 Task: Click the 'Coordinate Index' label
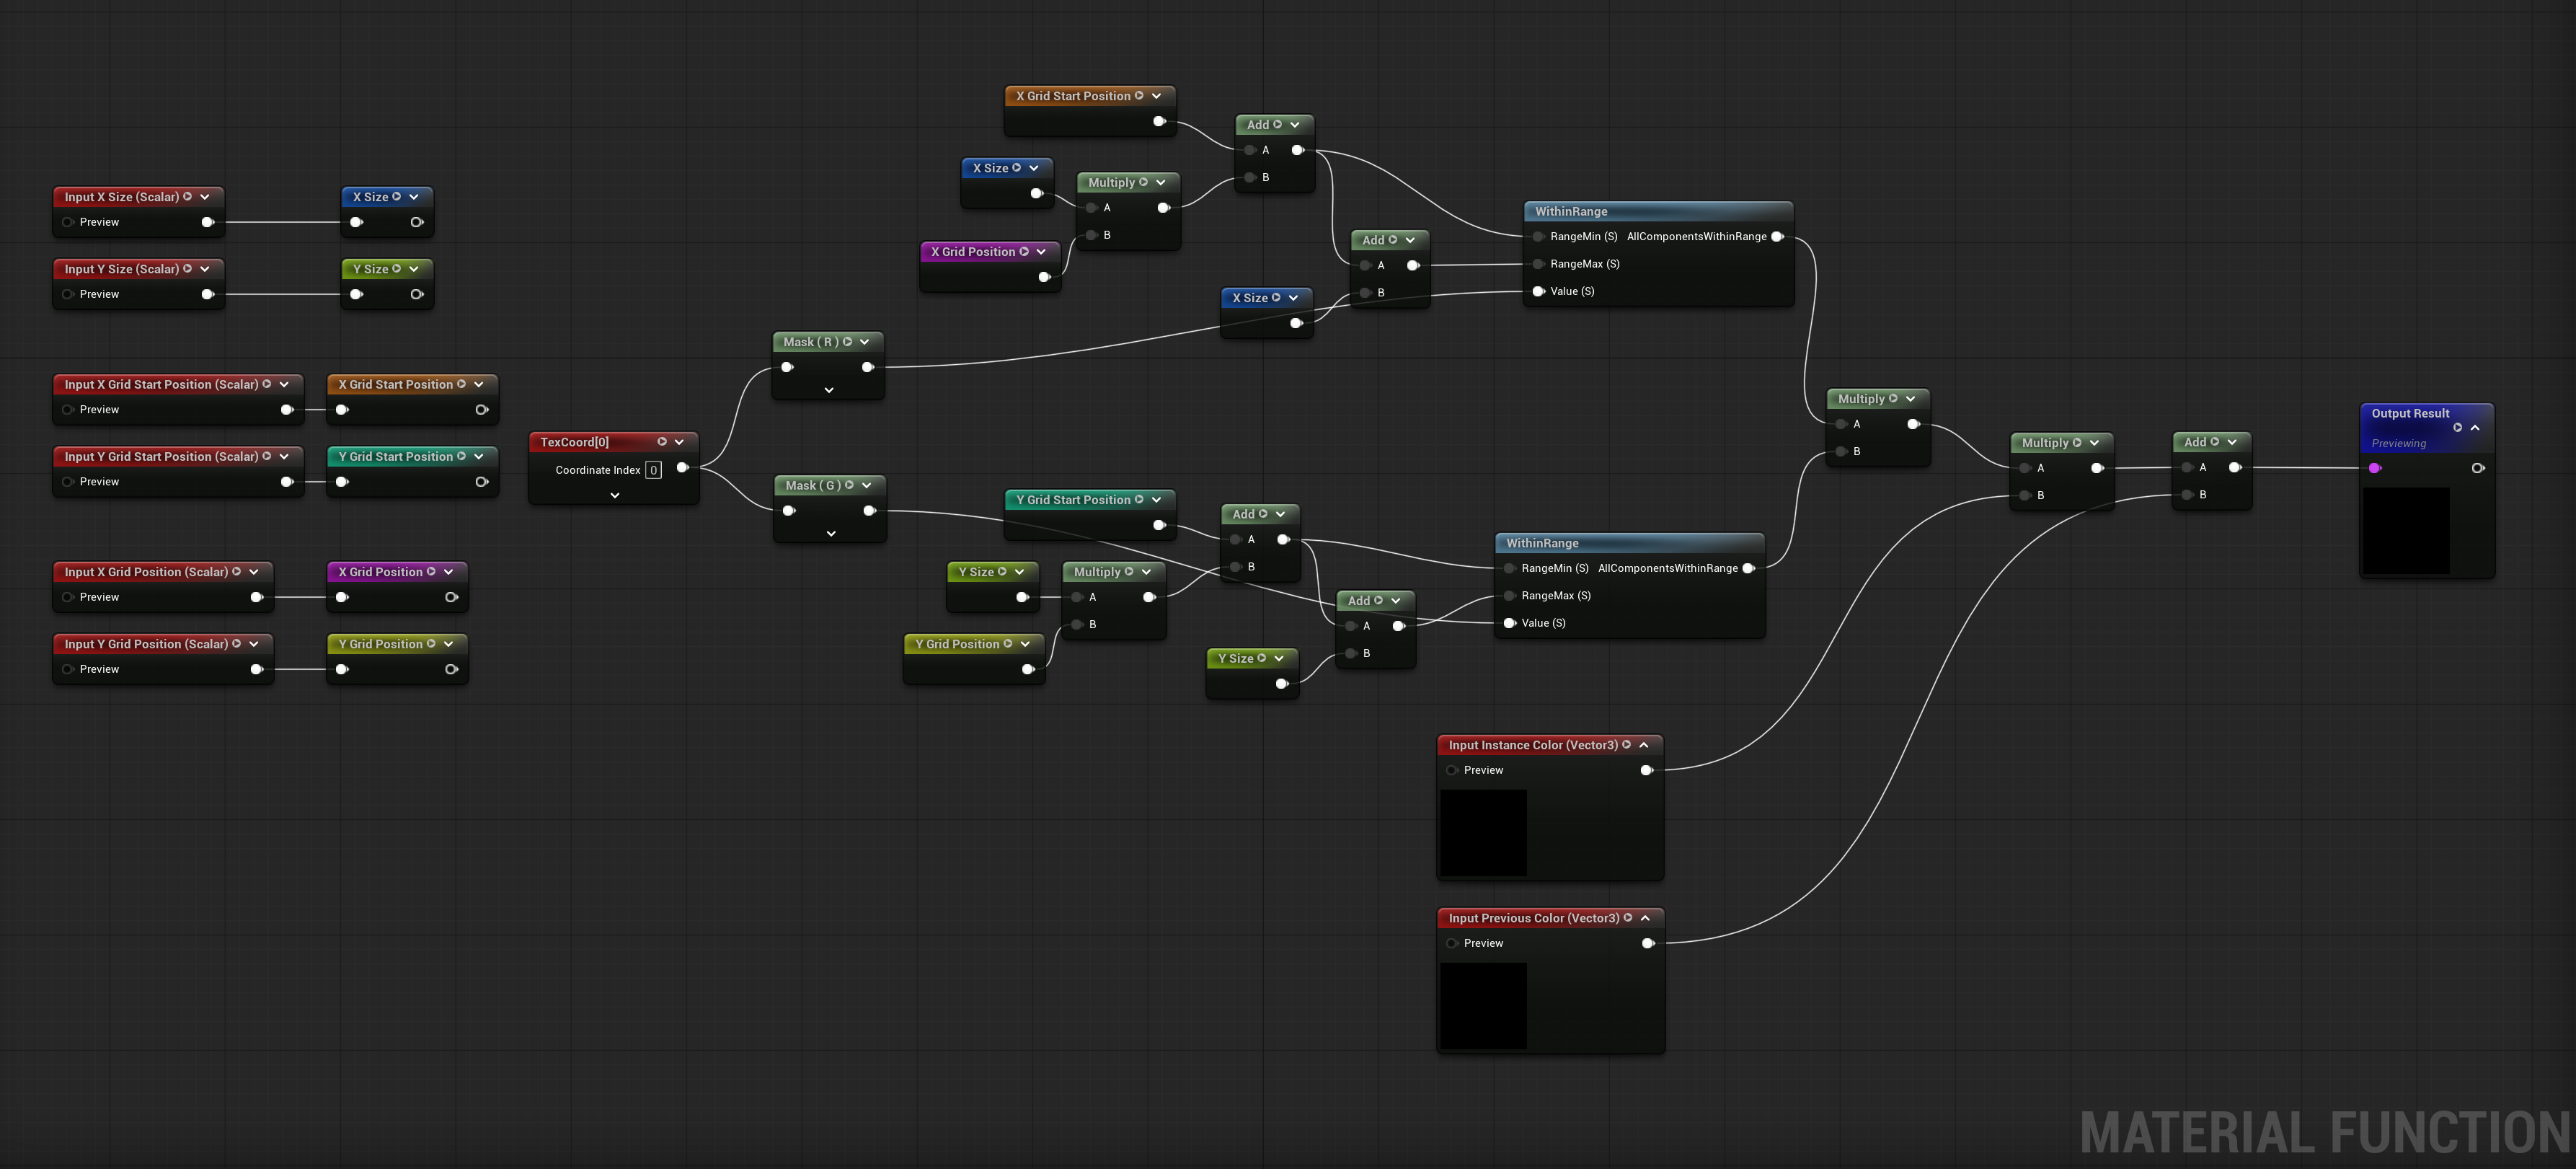point(598,470)
